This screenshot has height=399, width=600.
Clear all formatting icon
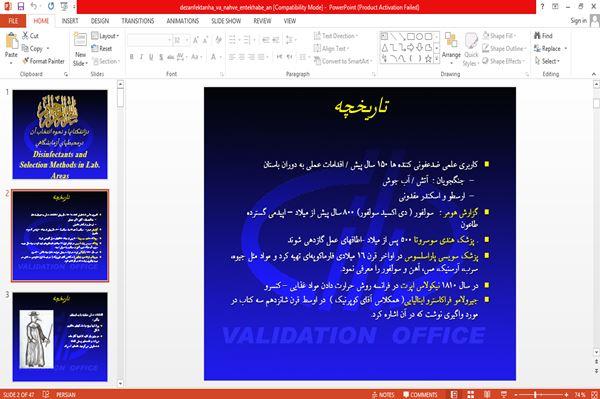click(218, 40)
